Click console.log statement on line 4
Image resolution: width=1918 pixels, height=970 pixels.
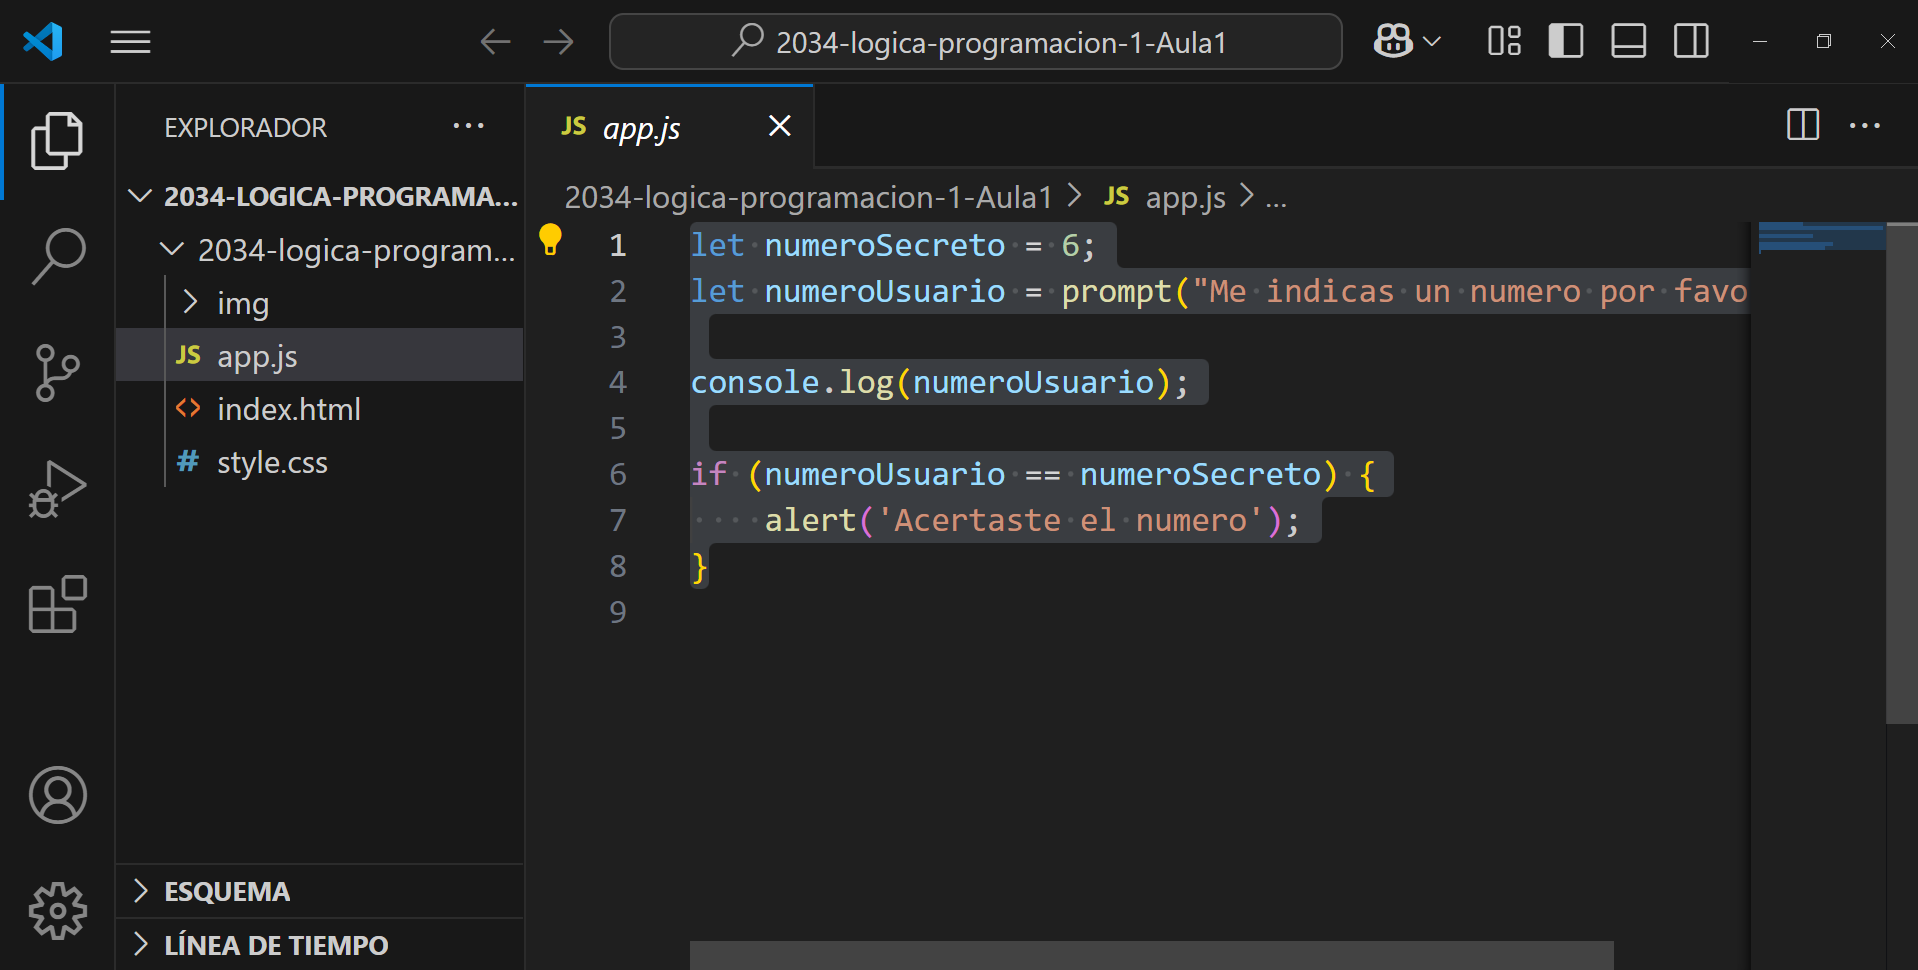point(940,382)
